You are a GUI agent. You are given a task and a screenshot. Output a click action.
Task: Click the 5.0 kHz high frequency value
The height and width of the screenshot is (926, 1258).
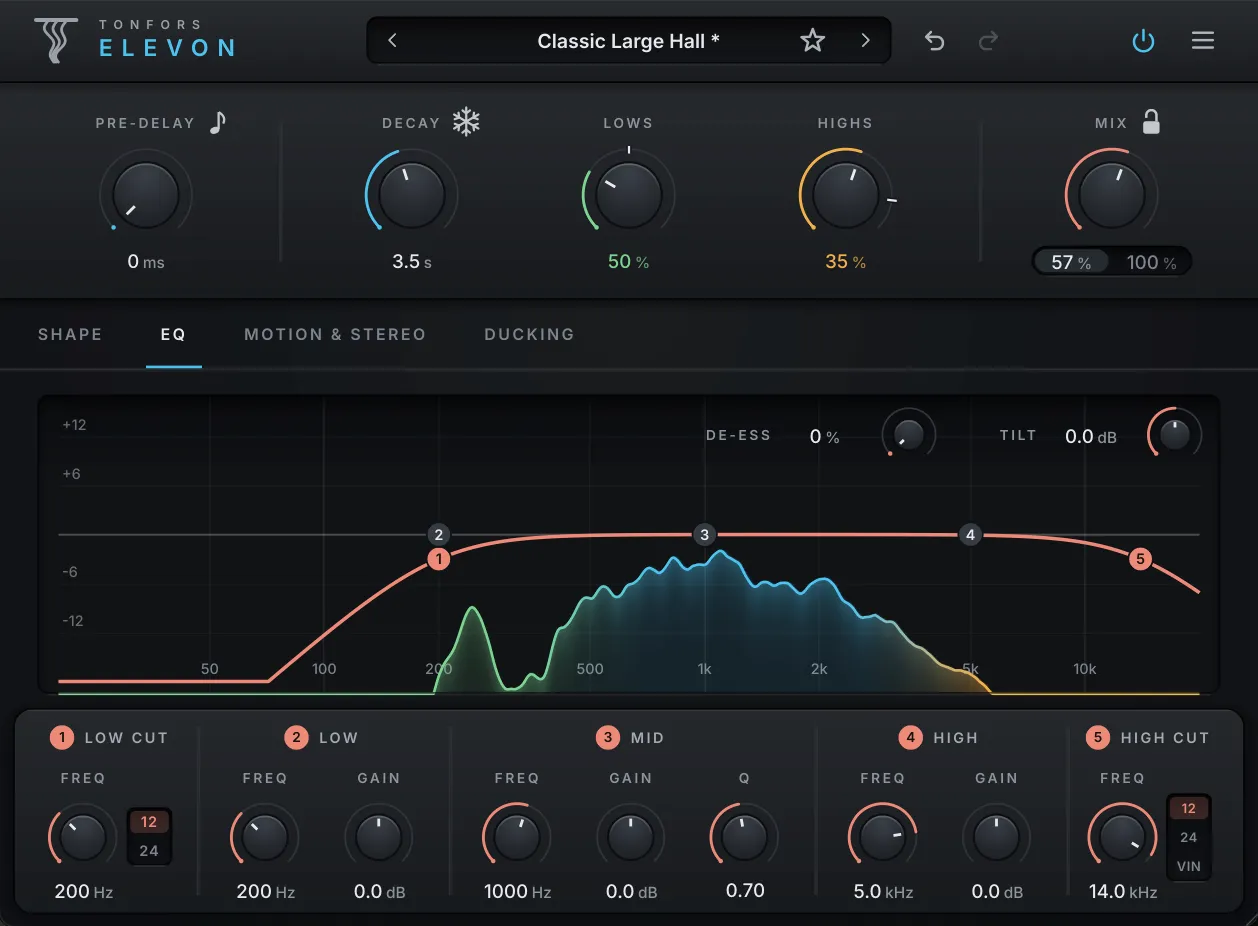[882, 891]
